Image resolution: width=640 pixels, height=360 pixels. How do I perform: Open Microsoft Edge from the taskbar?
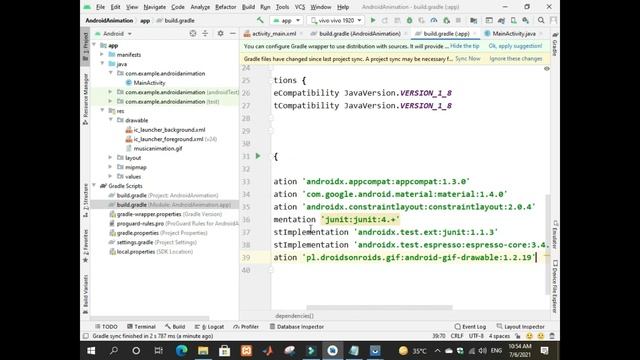coord(181,351)
